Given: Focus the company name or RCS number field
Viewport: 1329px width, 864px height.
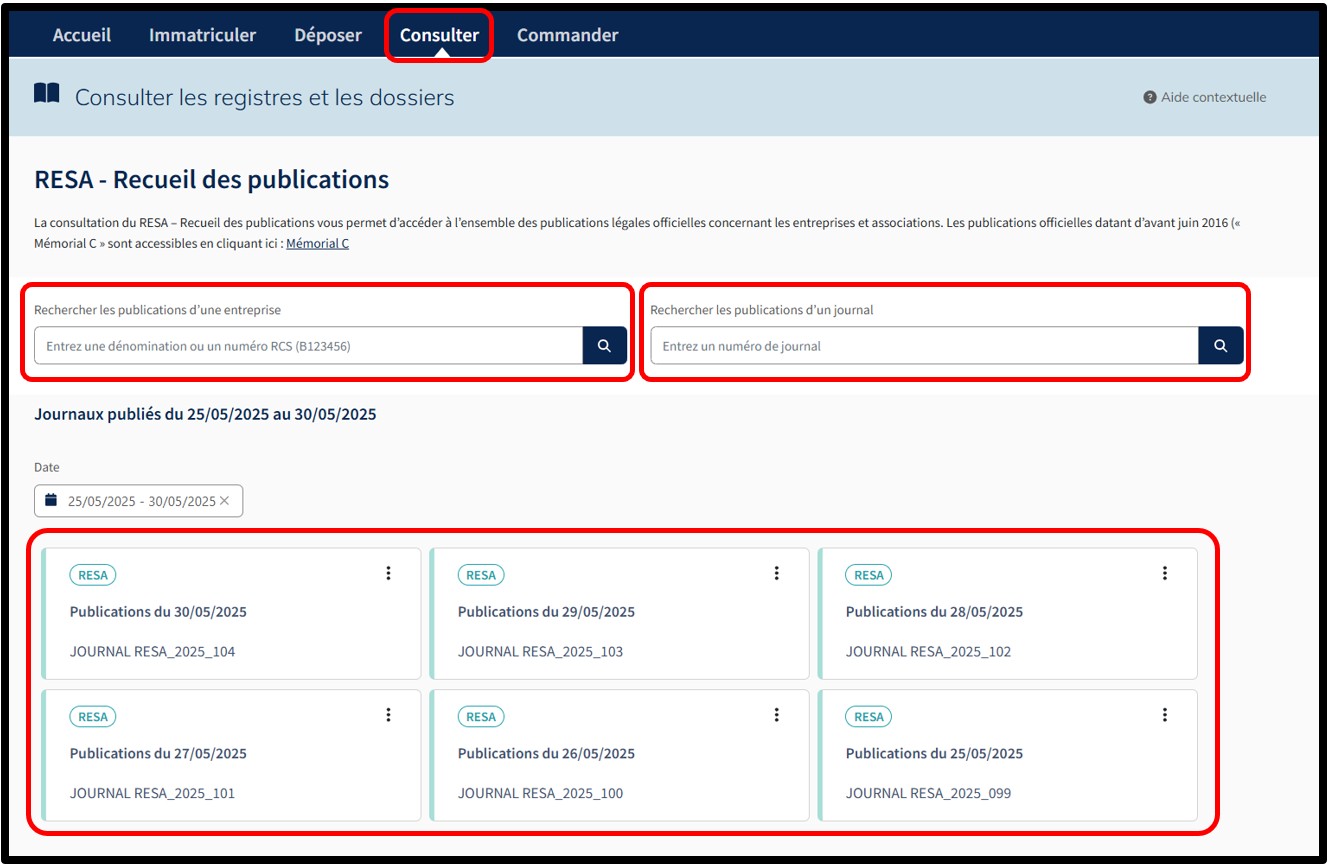Looking at the screenshot, I should click(308, 346).
